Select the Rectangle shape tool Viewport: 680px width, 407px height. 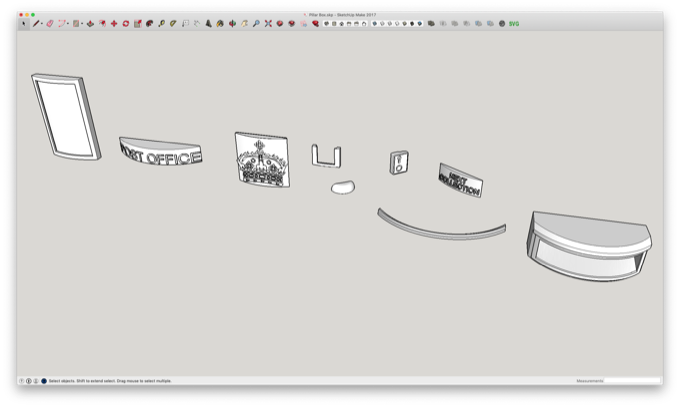tap(76, 24)
